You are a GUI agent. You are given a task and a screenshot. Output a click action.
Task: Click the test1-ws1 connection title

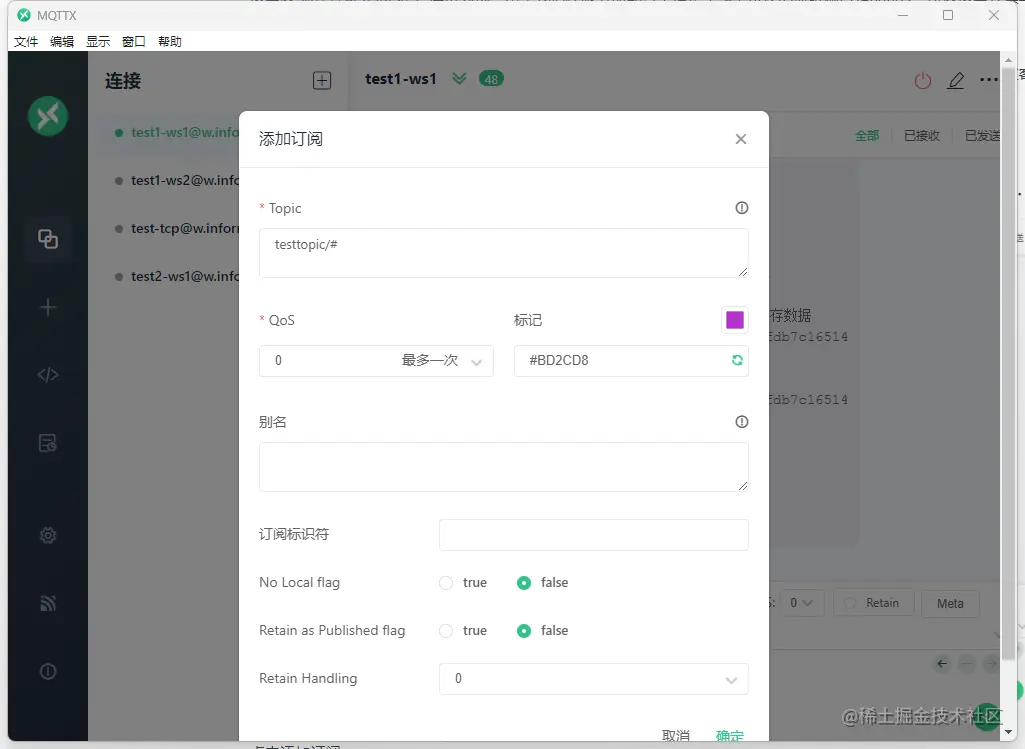click(x=401, y=79)
